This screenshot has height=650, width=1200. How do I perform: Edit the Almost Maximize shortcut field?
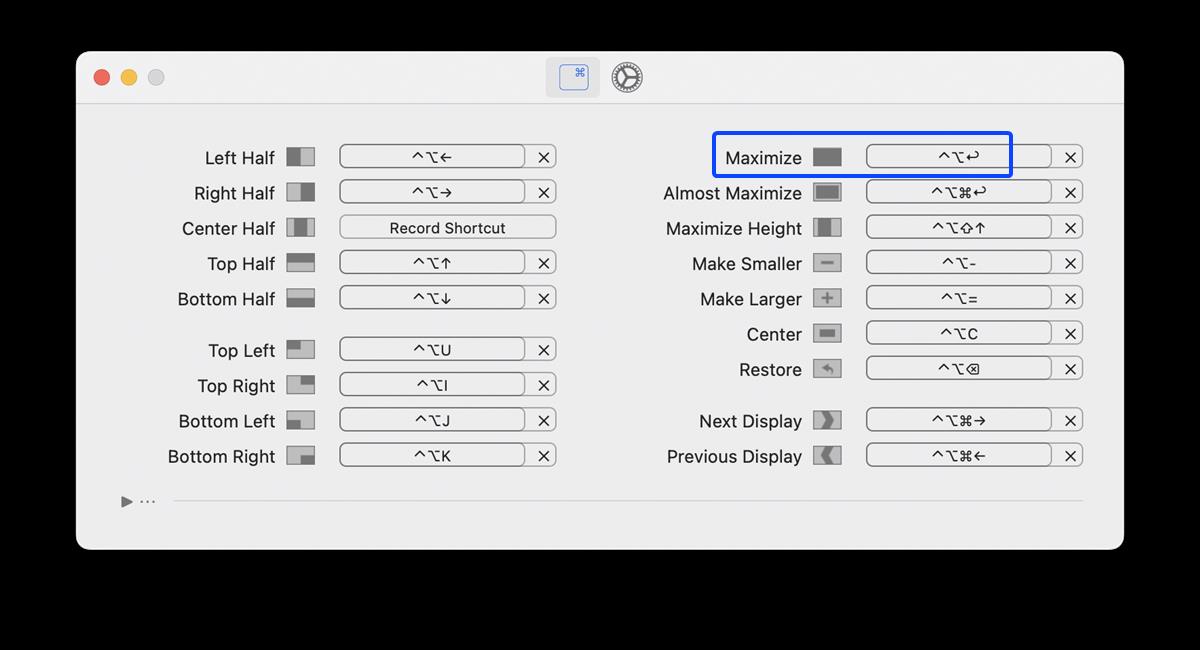click(959, 192)
